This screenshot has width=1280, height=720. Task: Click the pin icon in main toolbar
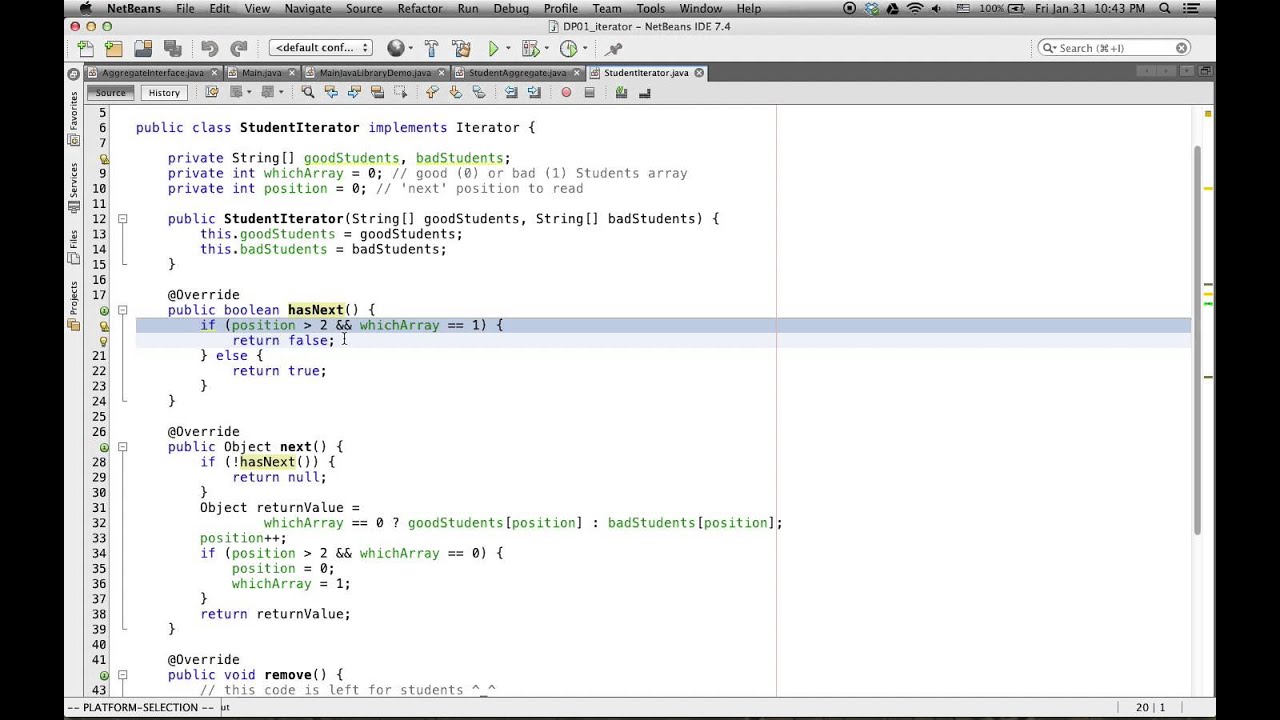tap(614, 48)
